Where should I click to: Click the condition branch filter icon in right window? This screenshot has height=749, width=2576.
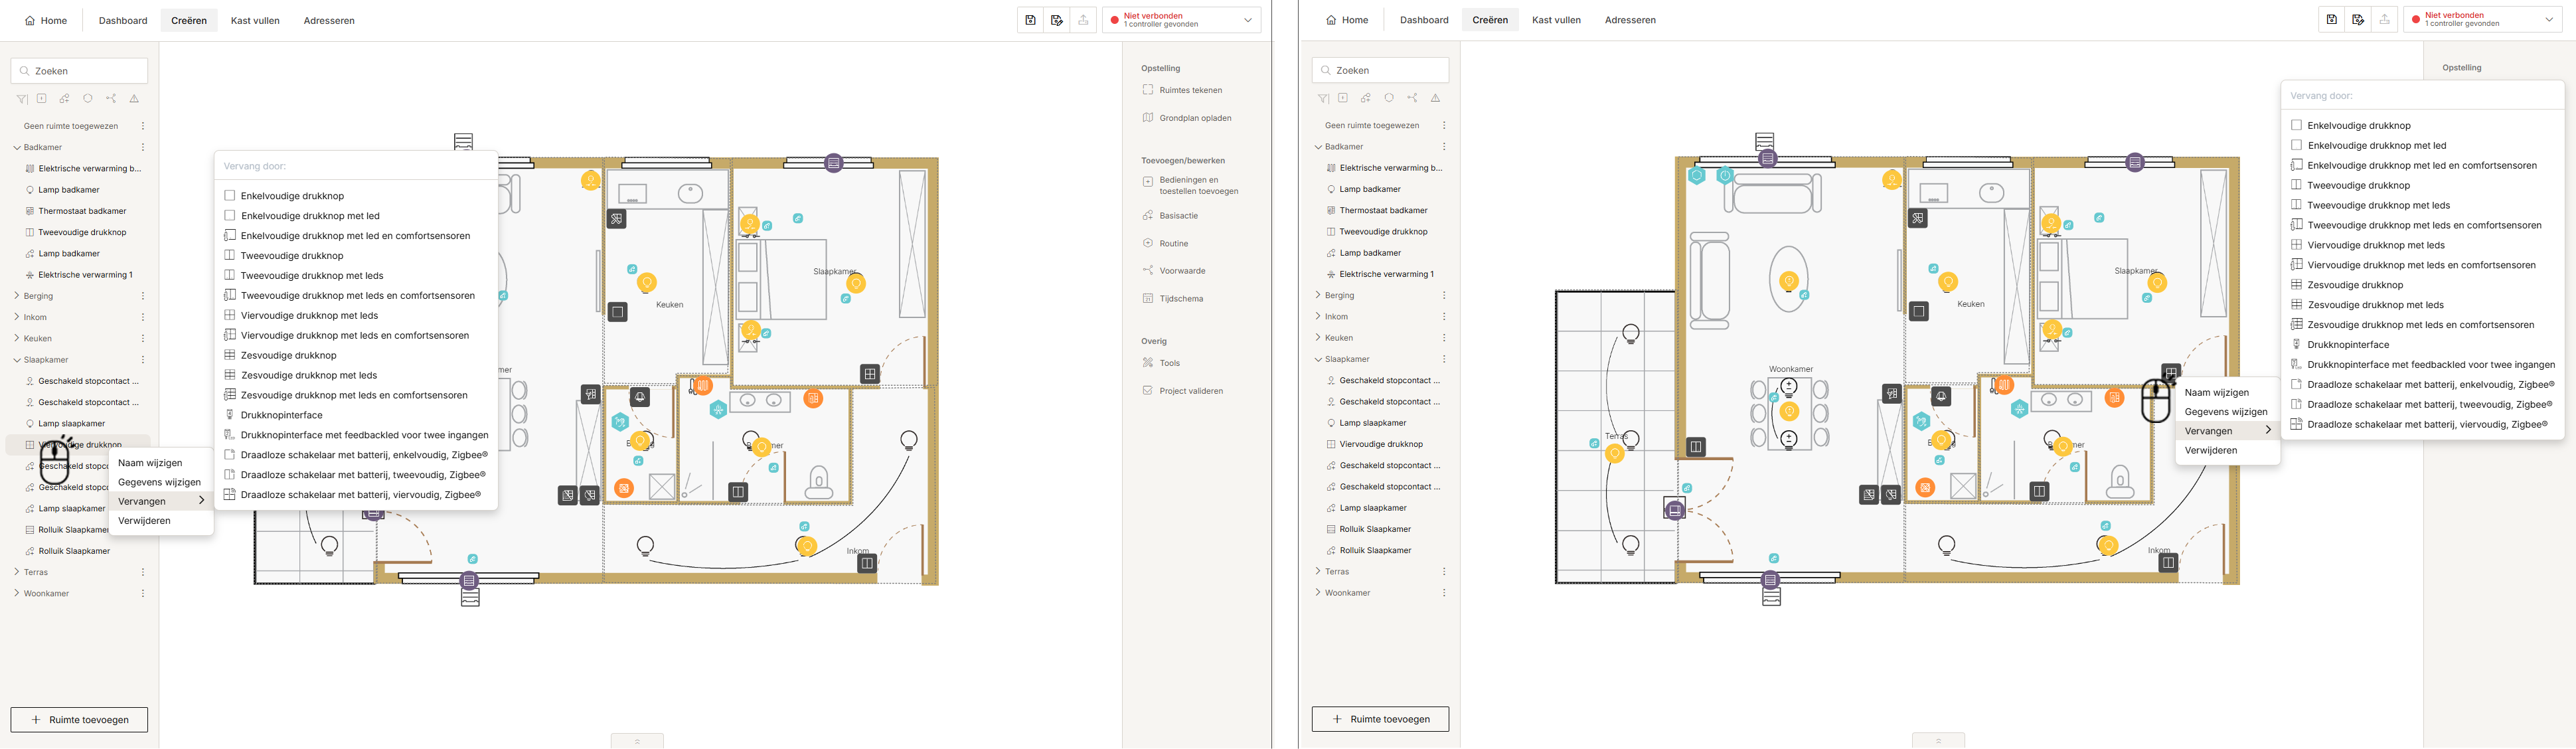pyautogui.click(x=1412, y=98)
